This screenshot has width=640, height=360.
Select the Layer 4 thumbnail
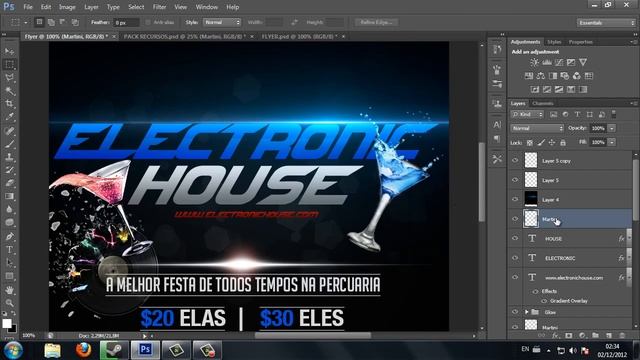coord(531,199)
